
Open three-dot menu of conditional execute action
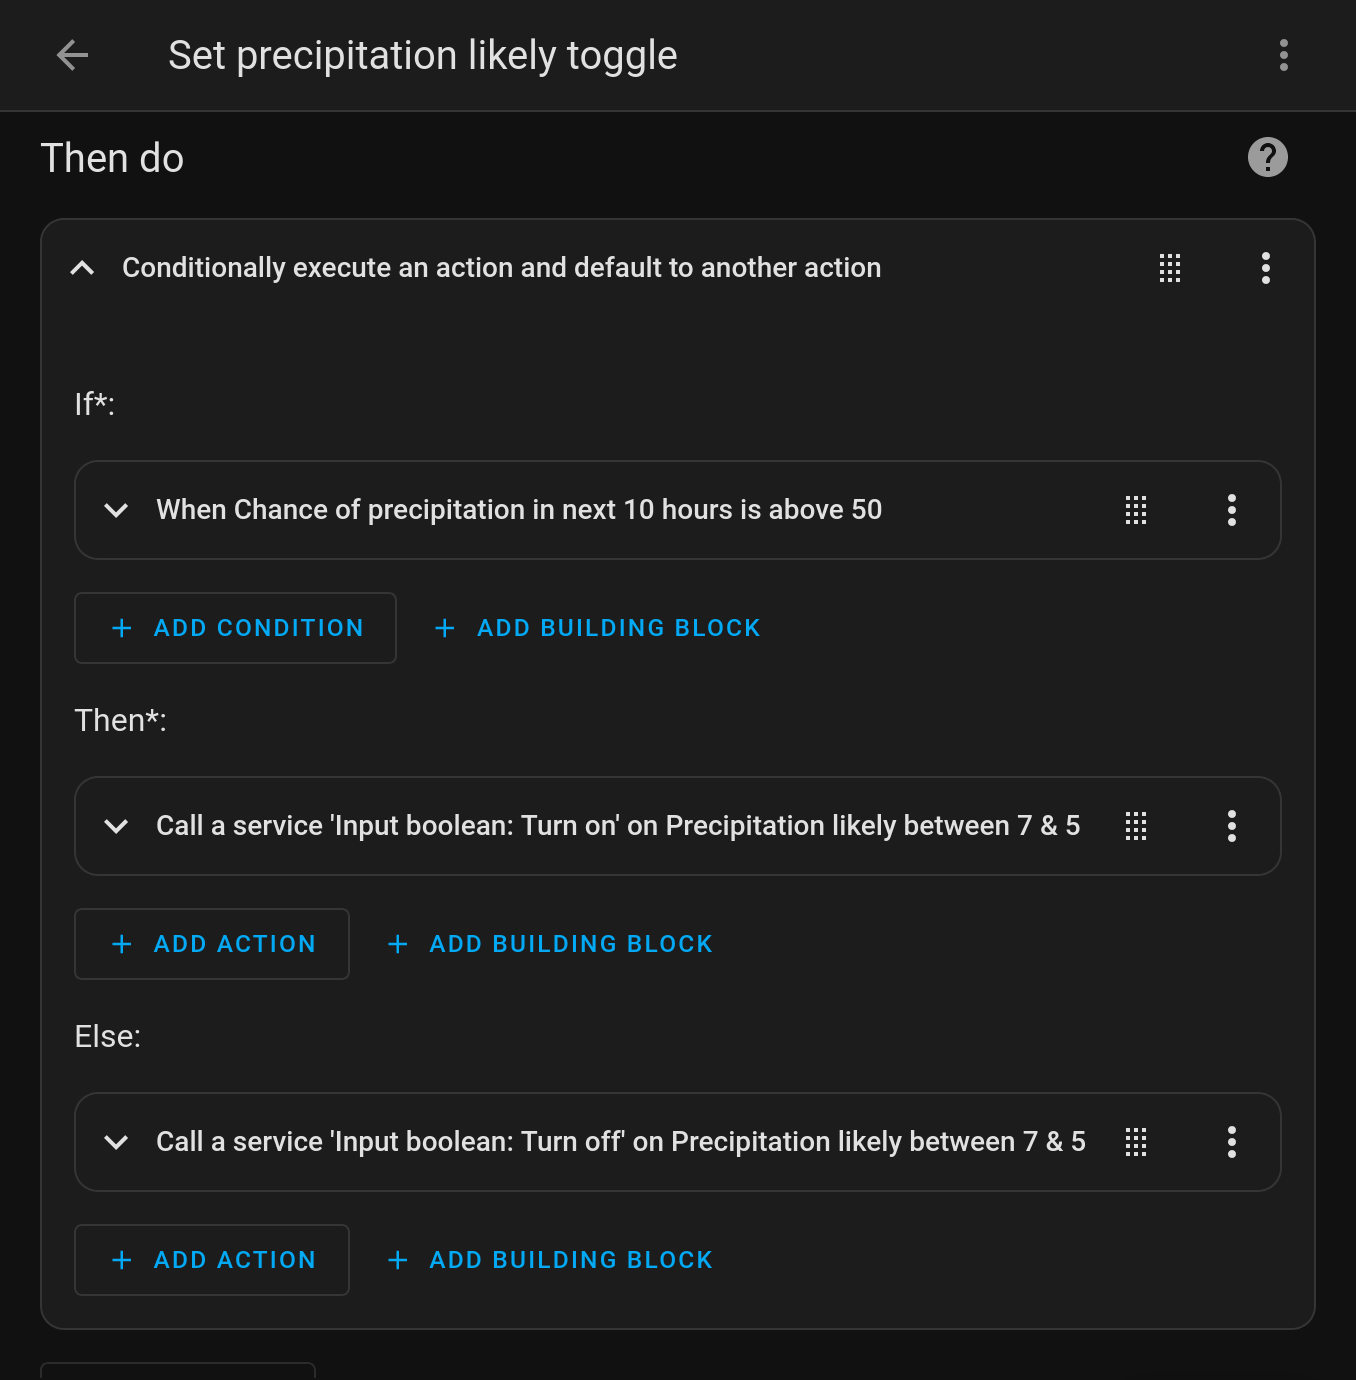[x=1266, y=268]
